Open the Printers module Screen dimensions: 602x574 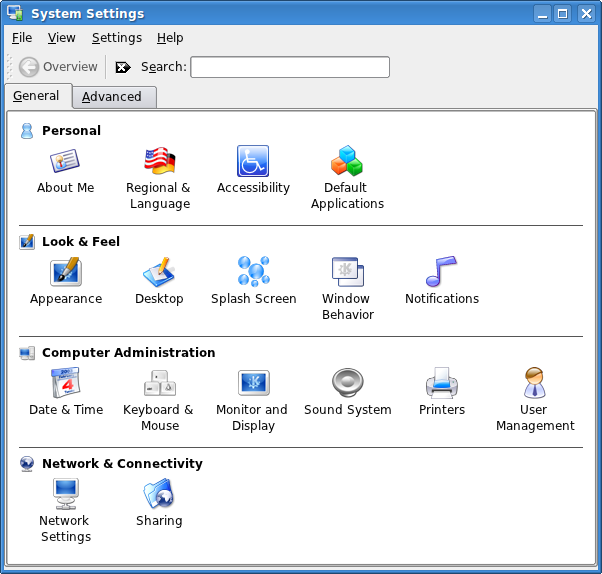click(442, 392)
